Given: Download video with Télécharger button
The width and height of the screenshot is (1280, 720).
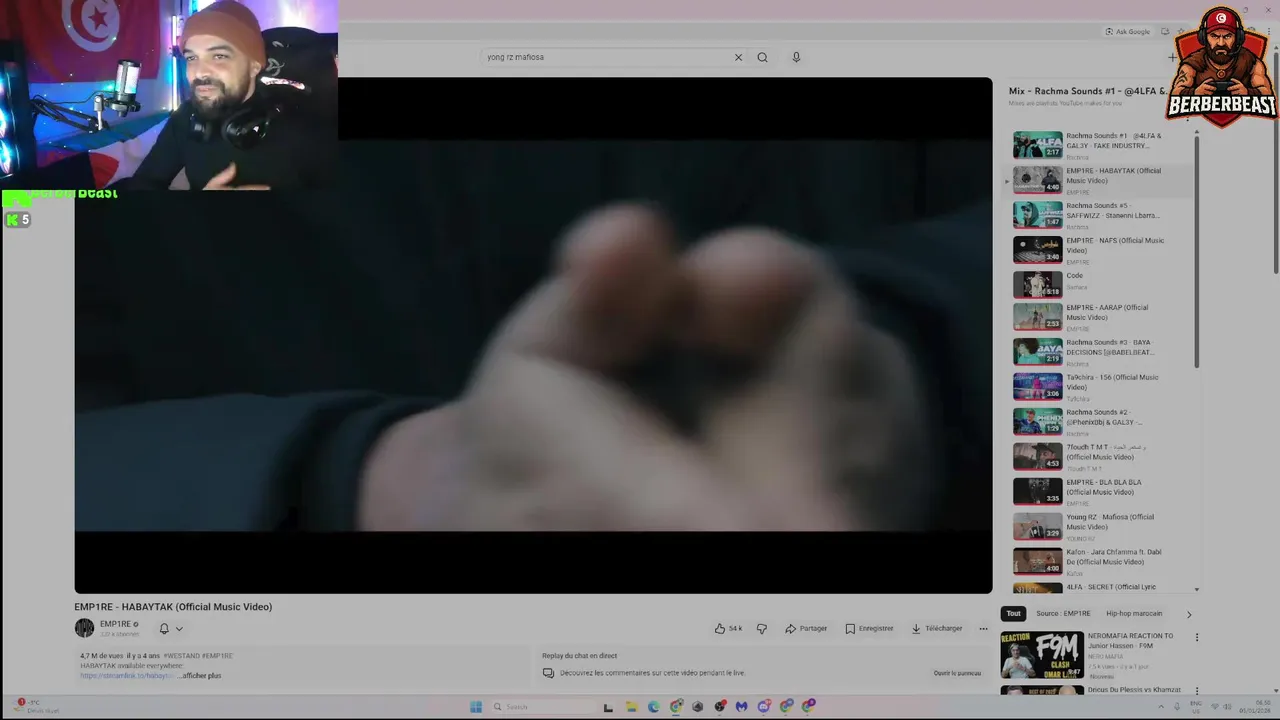Looking at the screenshot, I should point(937,629).
